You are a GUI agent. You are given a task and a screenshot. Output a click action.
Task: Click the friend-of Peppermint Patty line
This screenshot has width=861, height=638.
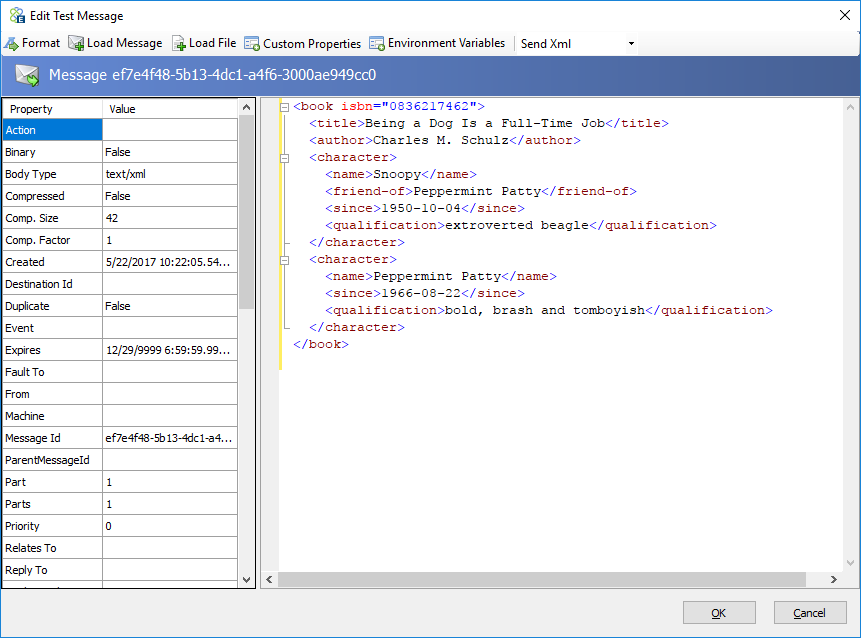click(x=481, y=192)
